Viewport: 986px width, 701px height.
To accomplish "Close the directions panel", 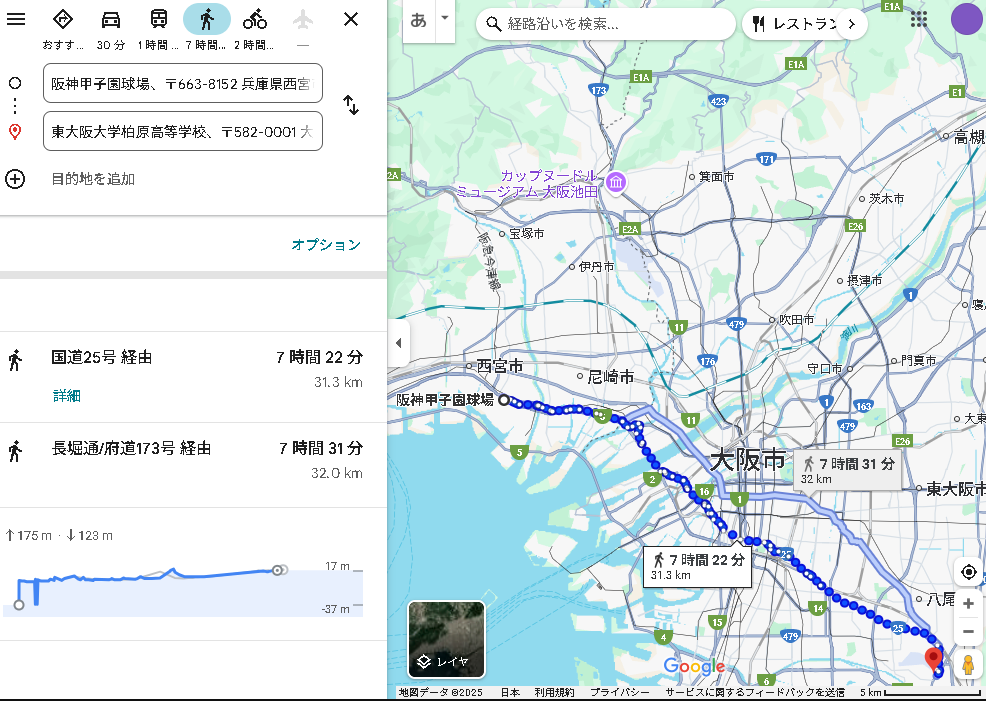I will coord(351,19).
